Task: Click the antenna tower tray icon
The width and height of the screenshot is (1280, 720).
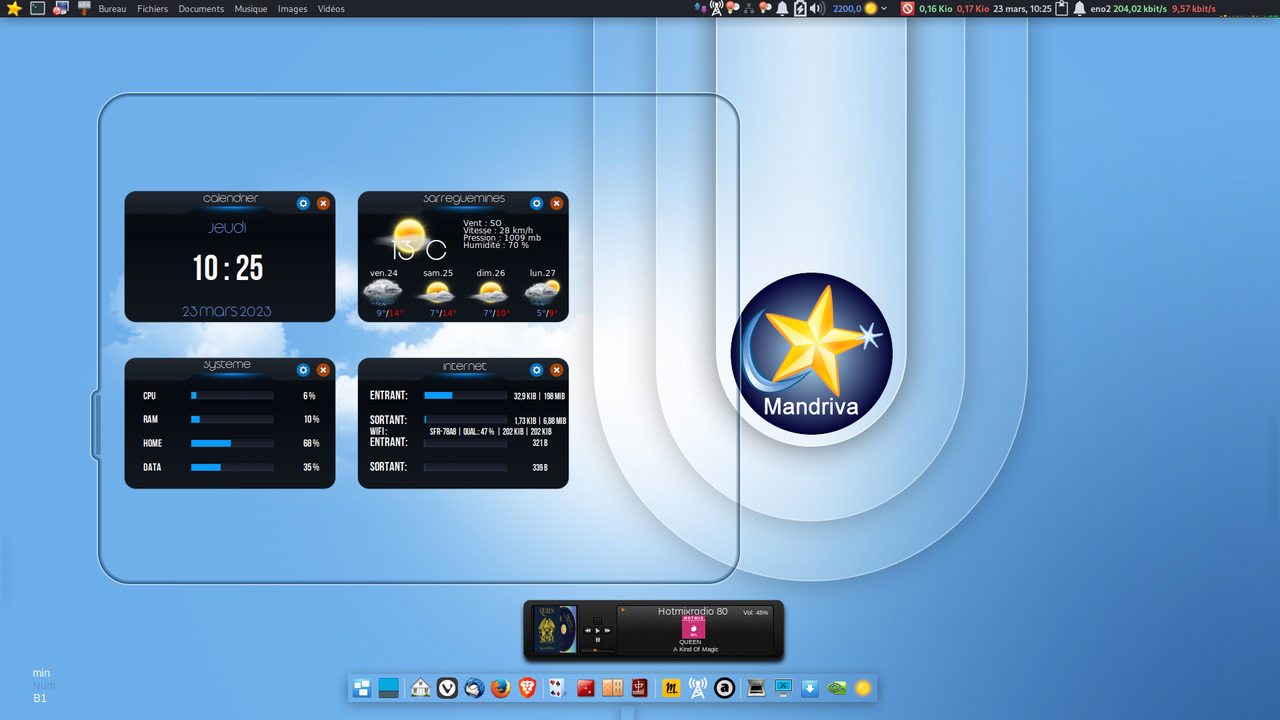Action: point(716,8)
